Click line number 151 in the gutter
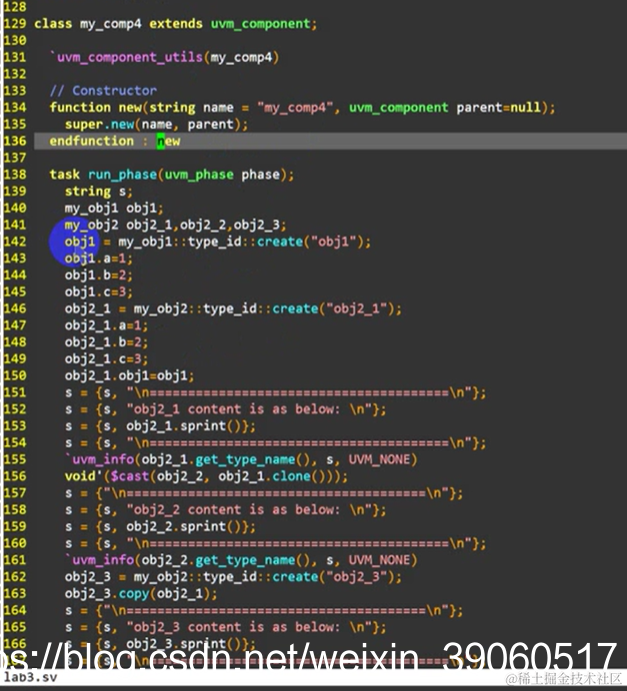 [15, 392]
